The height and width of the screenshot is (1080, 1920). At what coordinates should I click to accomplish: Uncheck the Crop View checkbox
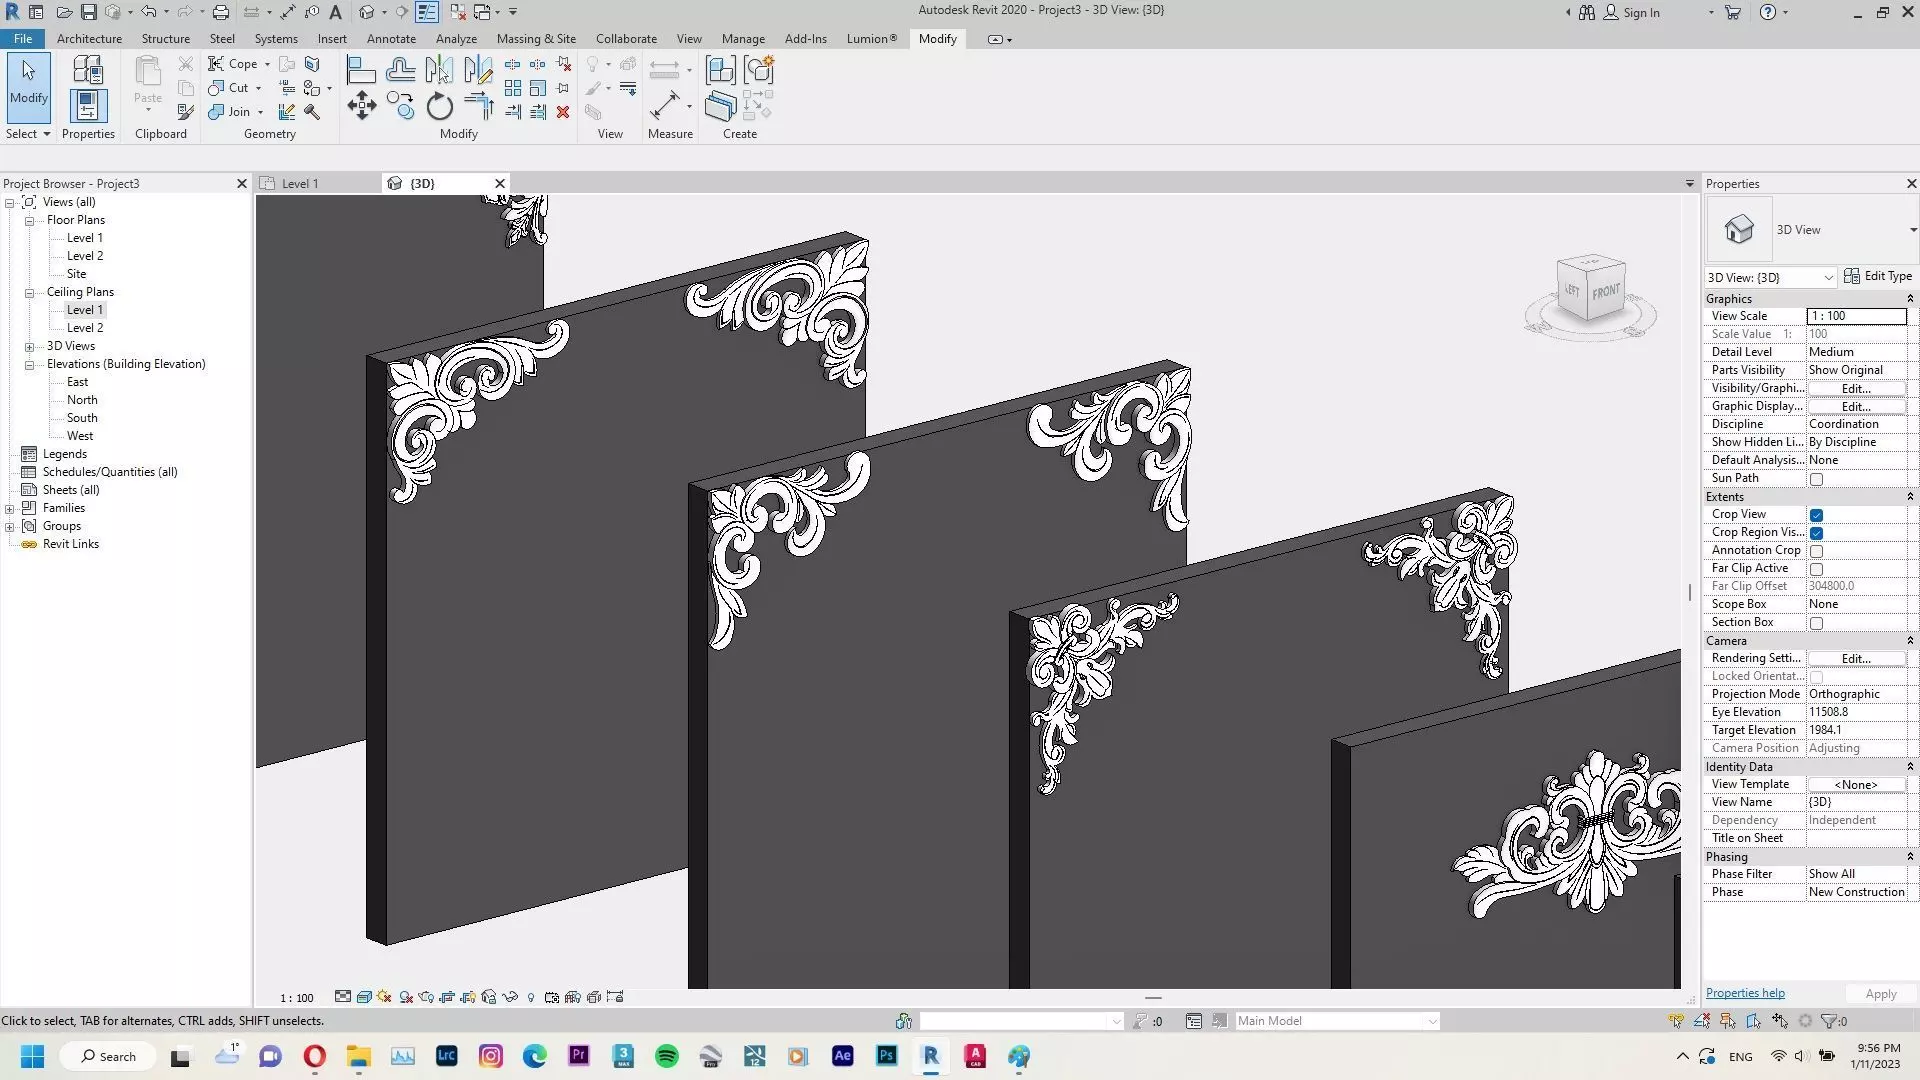(x=1816, y=515)
